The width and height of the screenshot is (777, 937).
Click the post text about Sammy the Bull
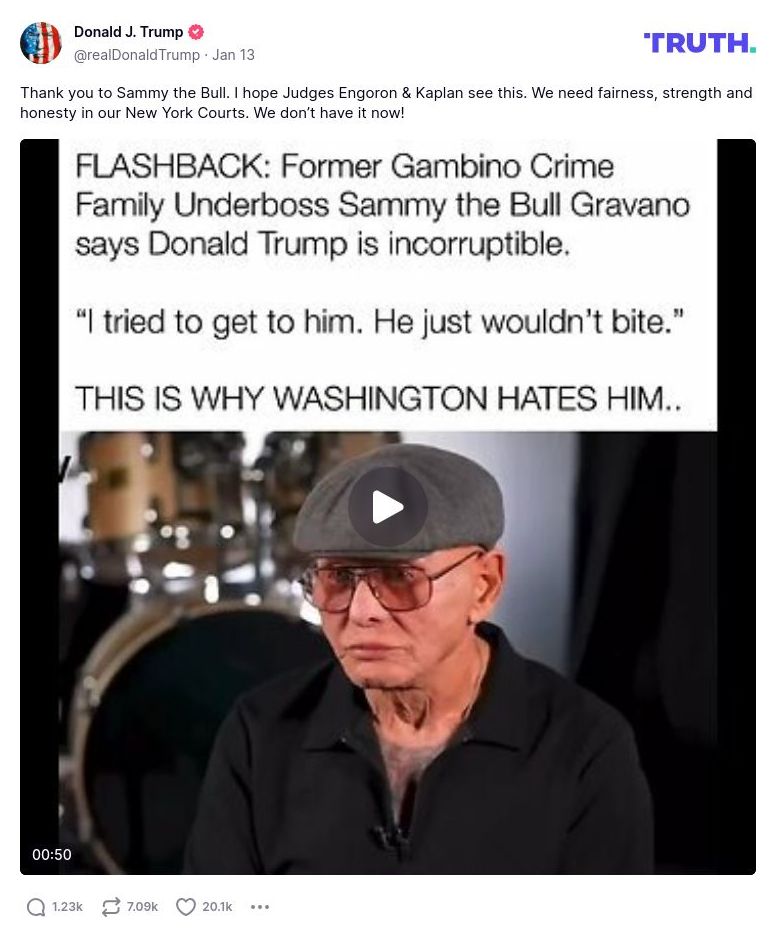pyautogui.click(x=386, y=103)
